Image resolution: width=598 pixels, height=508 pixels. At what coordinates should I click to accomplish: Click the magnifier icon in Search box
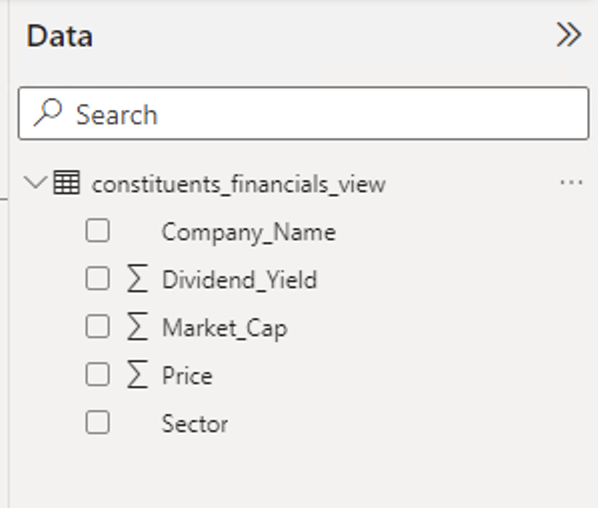pyautogui.click(x=48, y=112)
